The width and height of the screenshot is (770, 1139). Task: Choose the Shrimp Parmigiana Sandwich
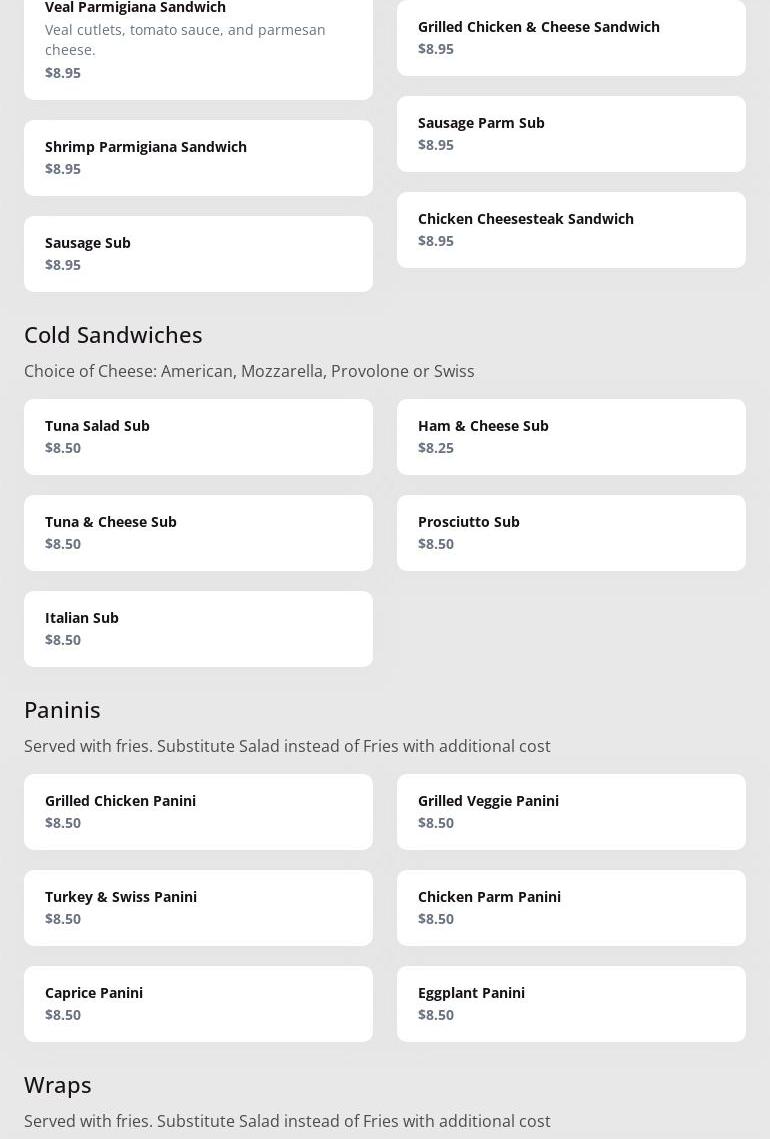(x=198, y=157)
